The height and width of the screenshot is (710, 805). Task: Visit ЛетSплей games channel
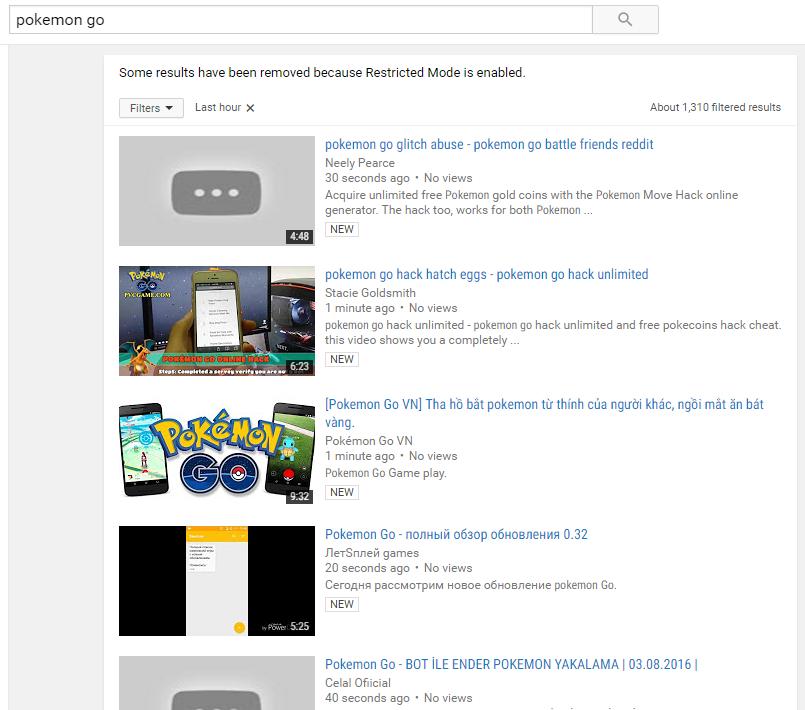pos(372,553)
